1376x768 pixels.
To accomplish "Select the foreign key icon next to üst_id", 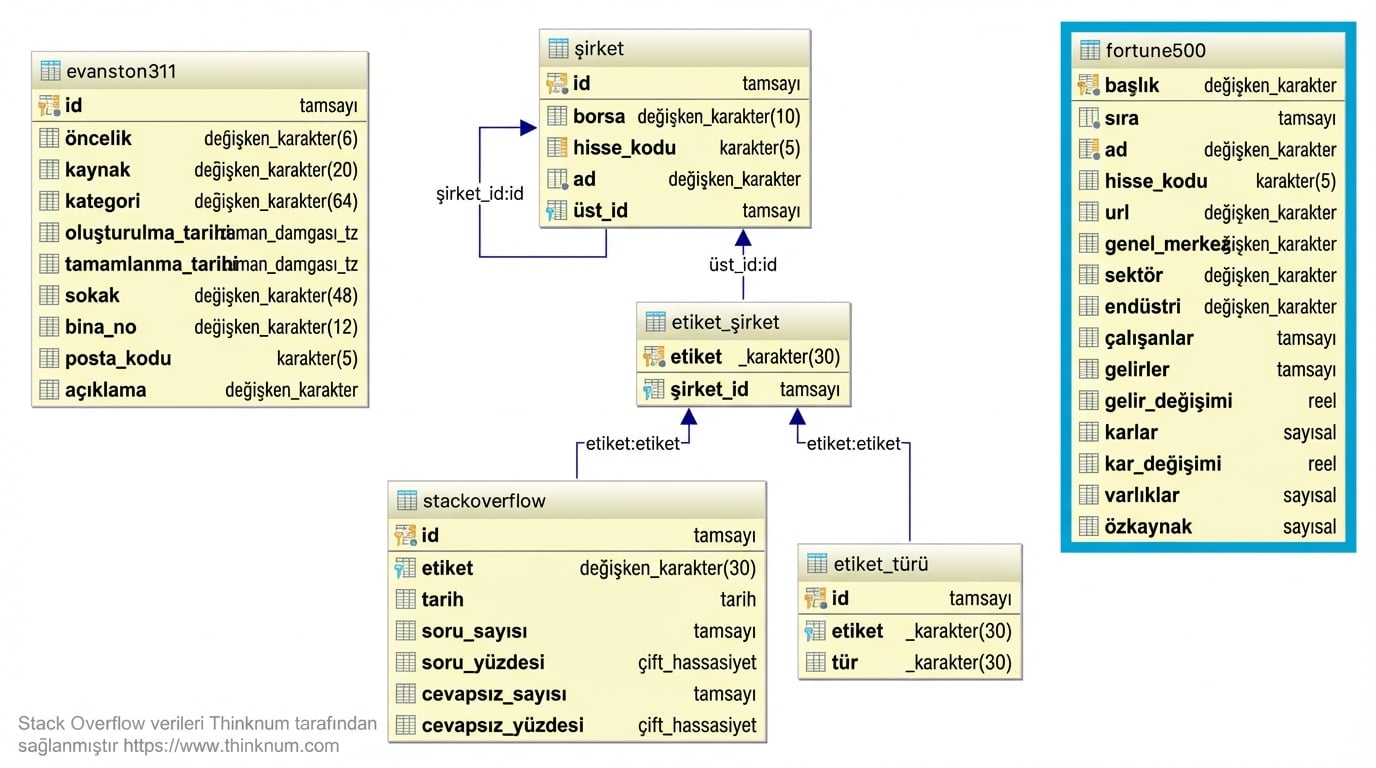I will [557, 211].
